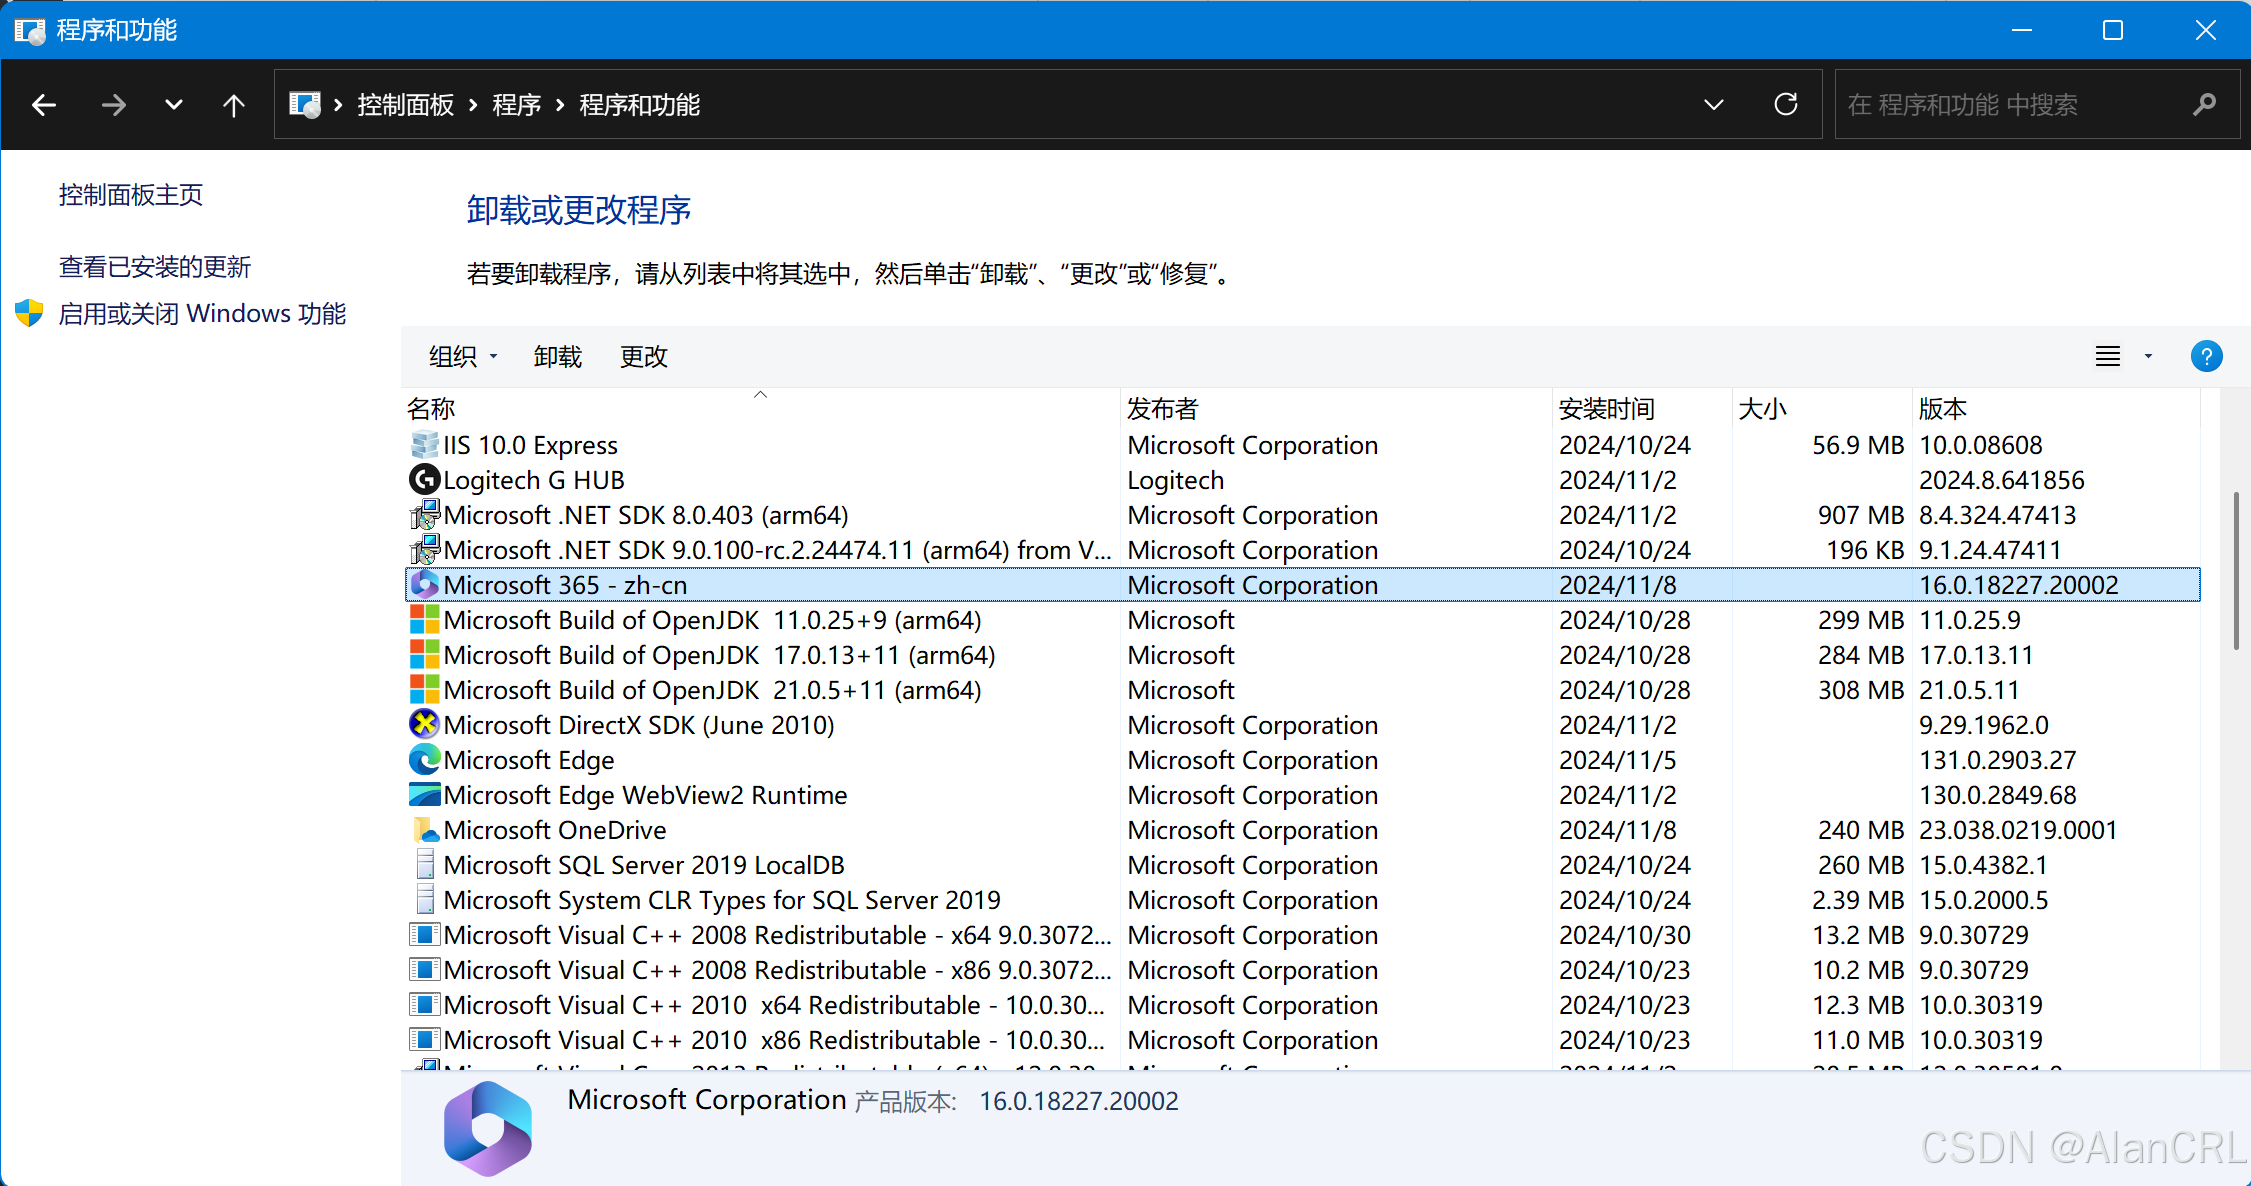
Task: Click the shield icon beside Windows 功能
Action: (29, 313)
